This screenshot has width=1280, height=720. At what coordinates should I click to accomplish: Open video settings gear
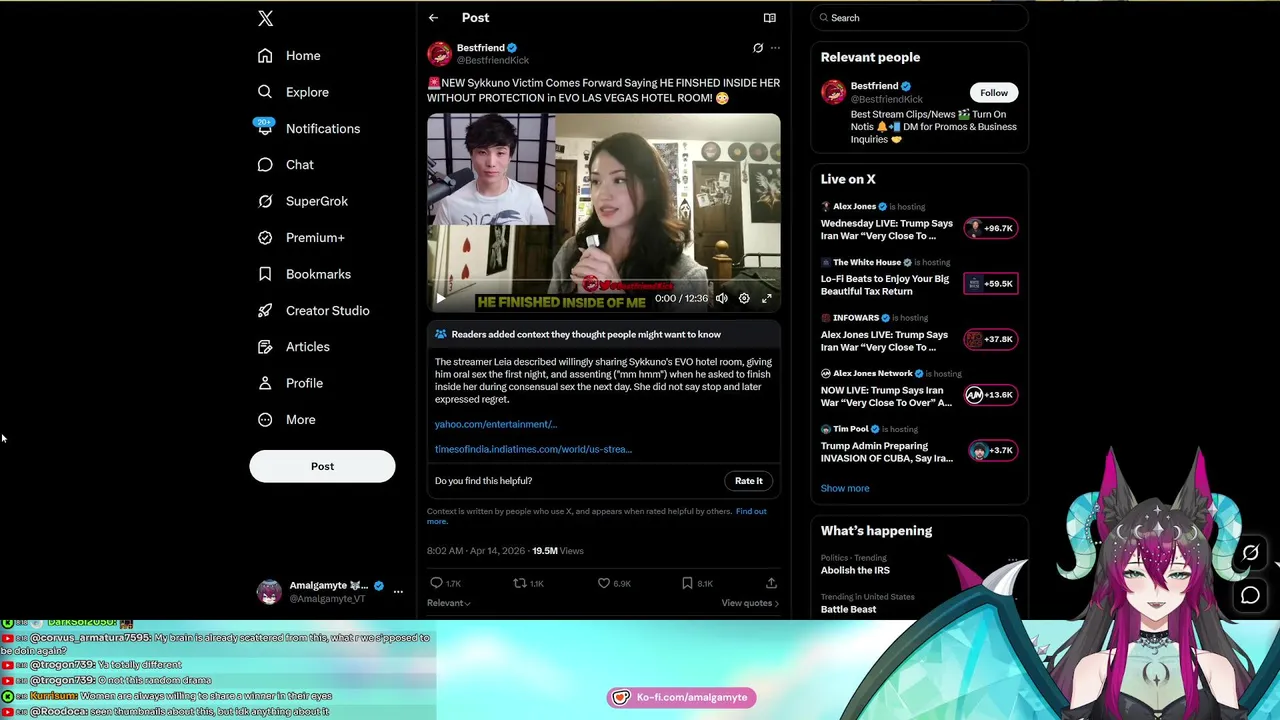[x=744, y=298]
